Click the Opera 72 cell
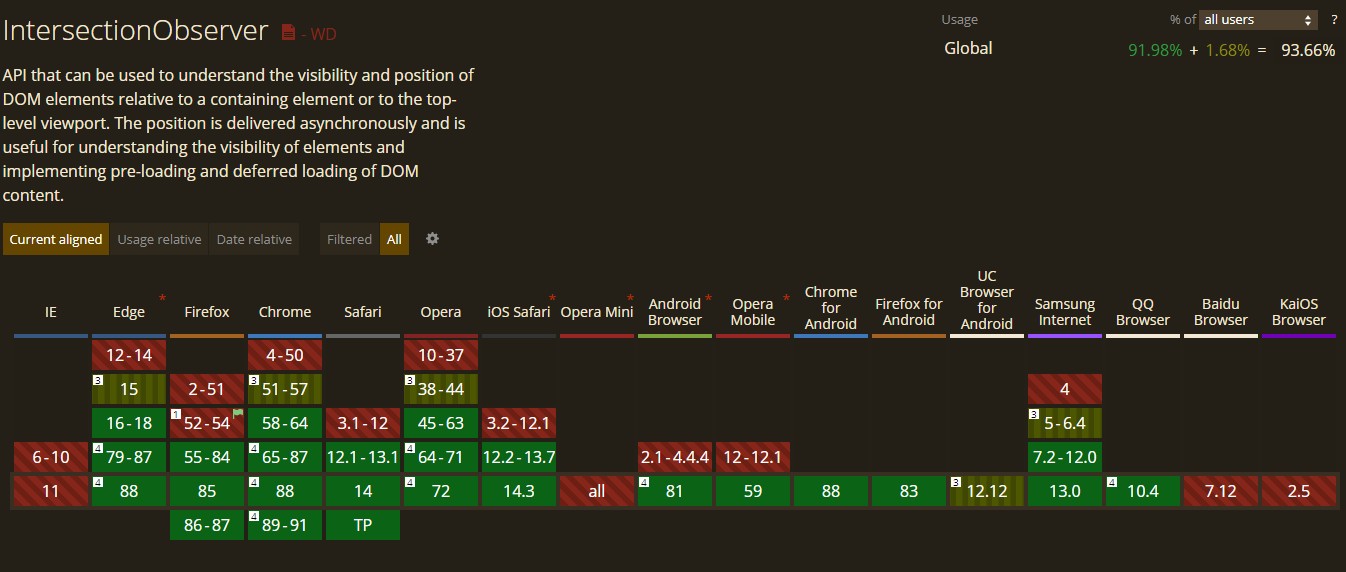This screenshot has height=572, width=1346. [441, 491]
